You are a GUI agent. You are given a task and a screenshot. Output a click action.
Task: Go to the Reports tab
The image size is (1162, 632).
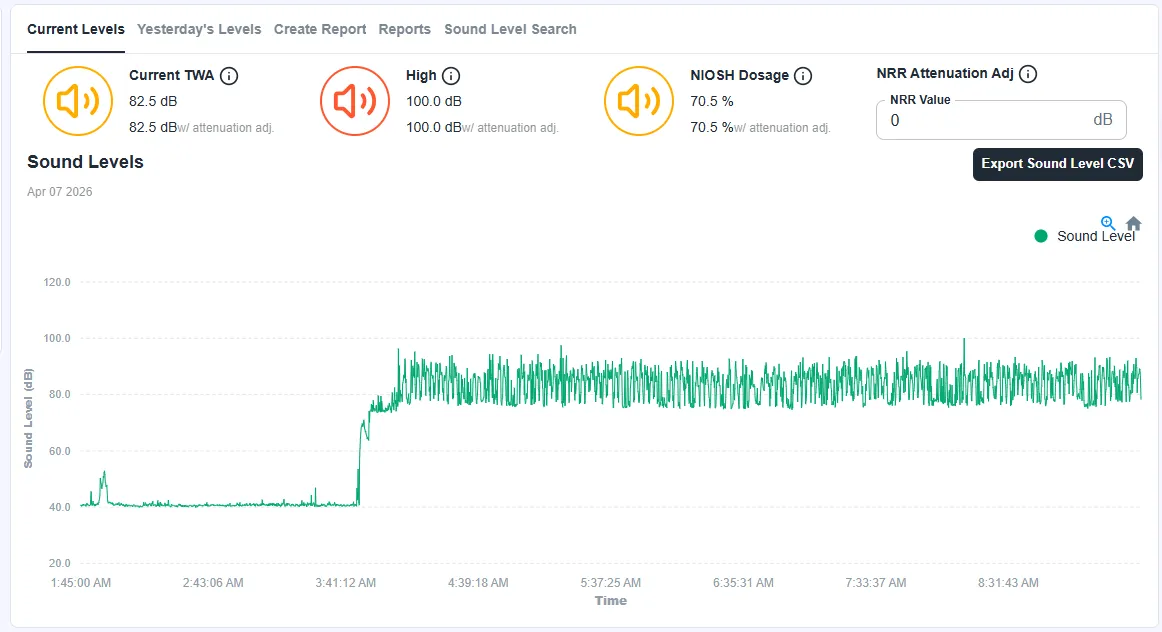[404, 29]
